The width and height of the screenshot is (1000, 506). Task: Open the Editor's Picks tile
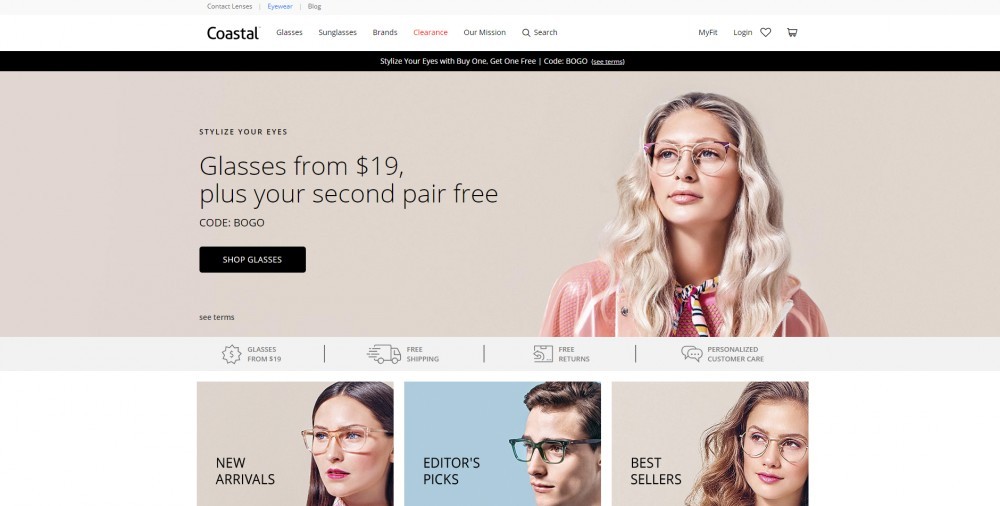[x=503, y=443]
